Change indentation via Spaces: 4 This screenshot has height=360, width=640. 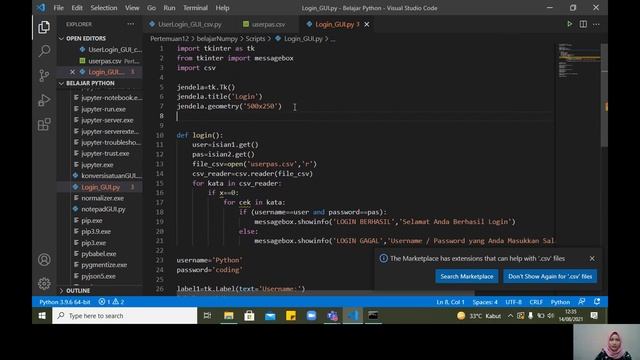pyautogui.click(x=485, y=302)
